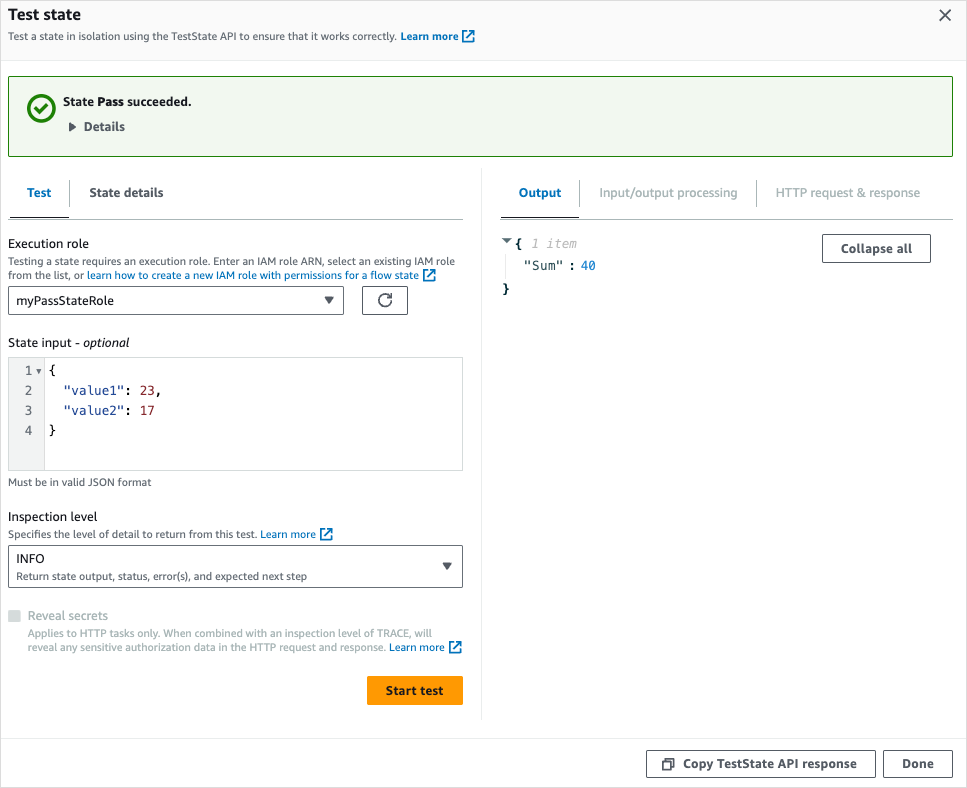This screenshot has width=967, height=788.
Task: Click the Start test button
Action: (414, 690)
